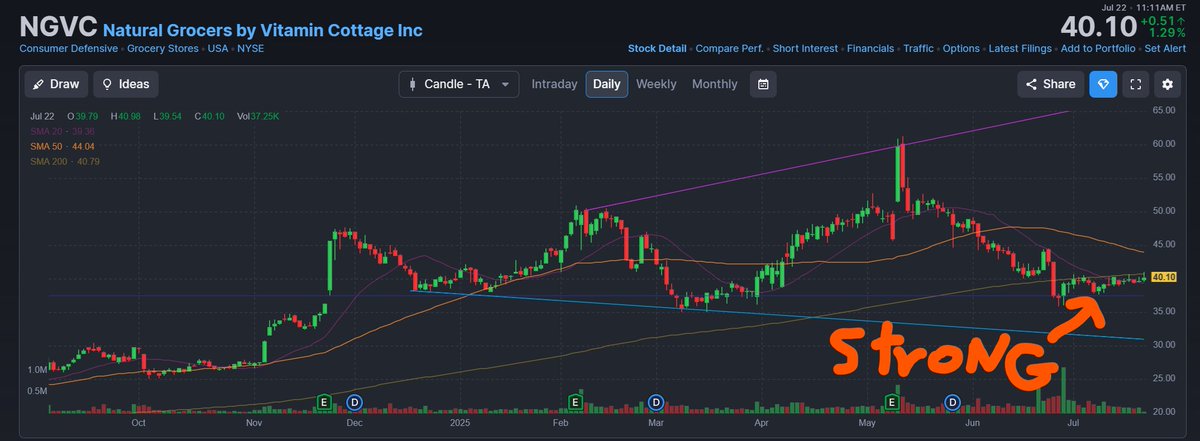Expand the Candle - TA chart type dropdown
The image size is (1200, 441).
point(459,85)
